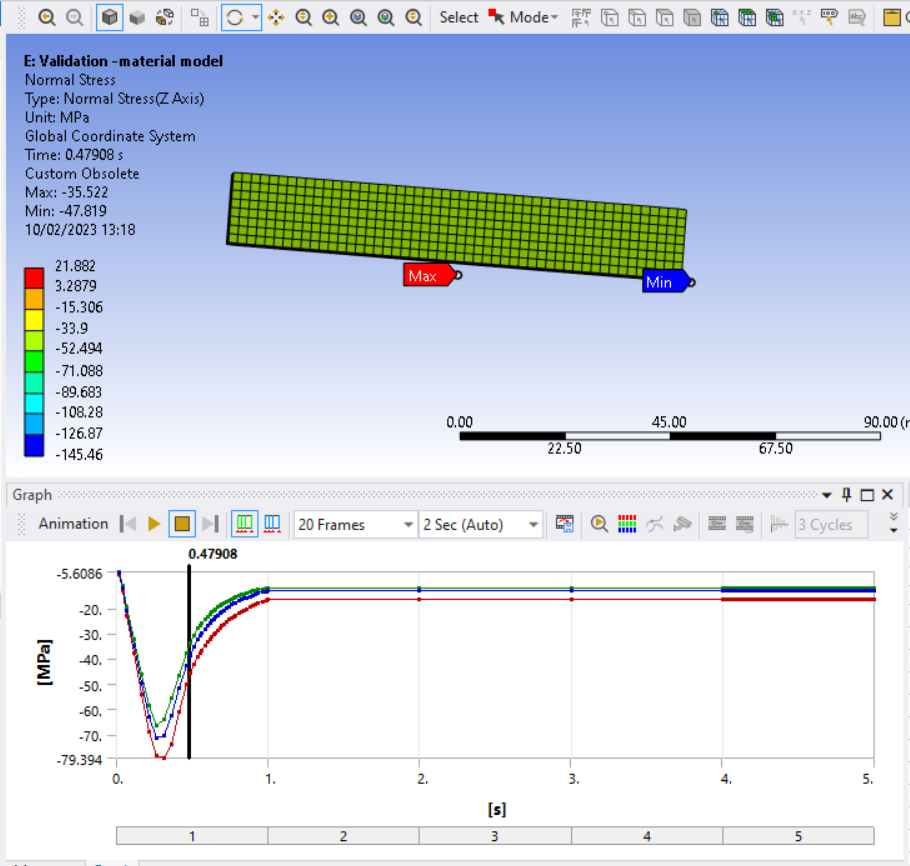Open the 20 Frames dropdown

(x=355, y=524)
